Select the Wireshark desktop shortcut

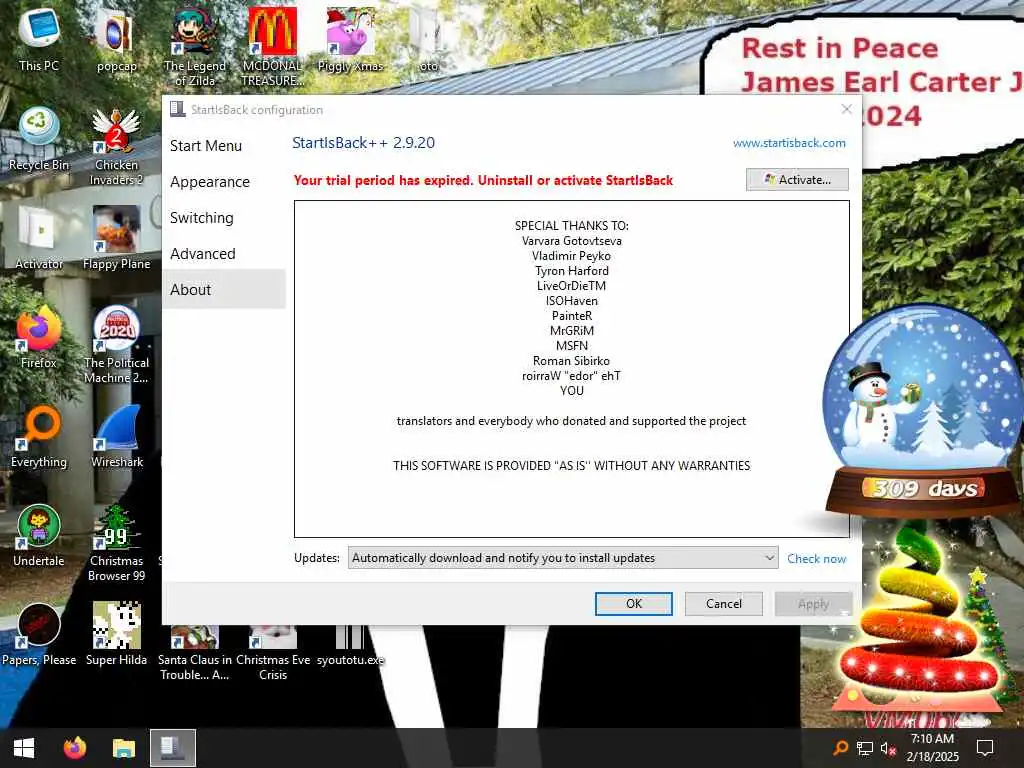point(116,437)
